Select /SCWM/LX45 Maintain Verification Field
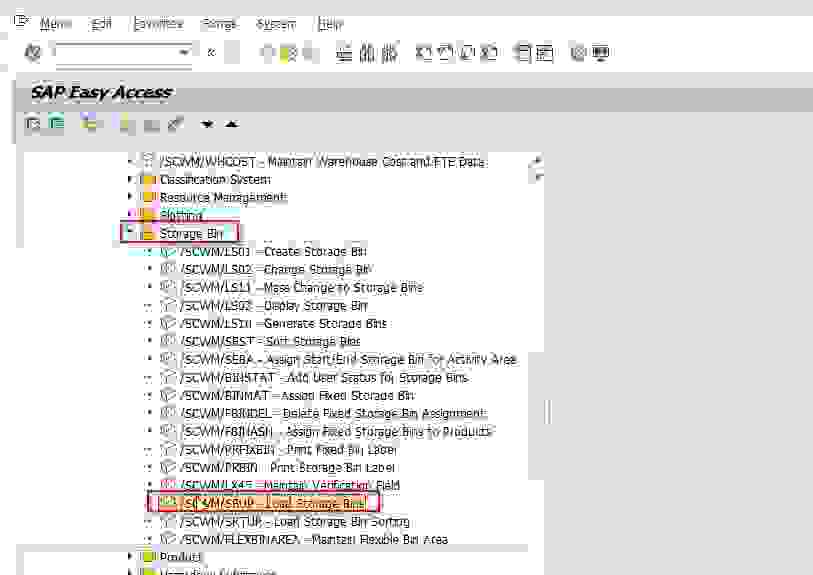 coord(290,486)
